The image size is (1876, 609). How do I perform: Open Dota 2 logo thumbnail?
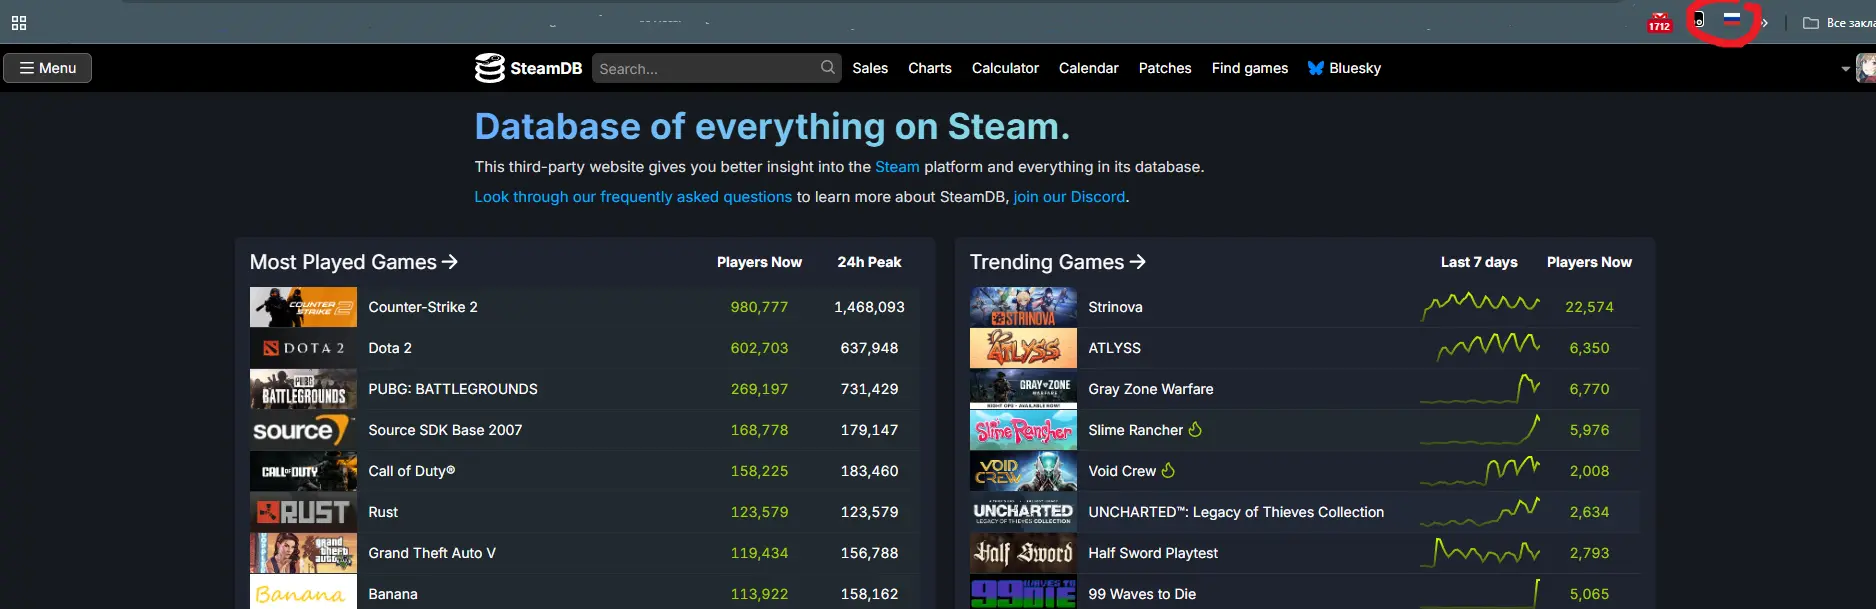coord(303,348)
